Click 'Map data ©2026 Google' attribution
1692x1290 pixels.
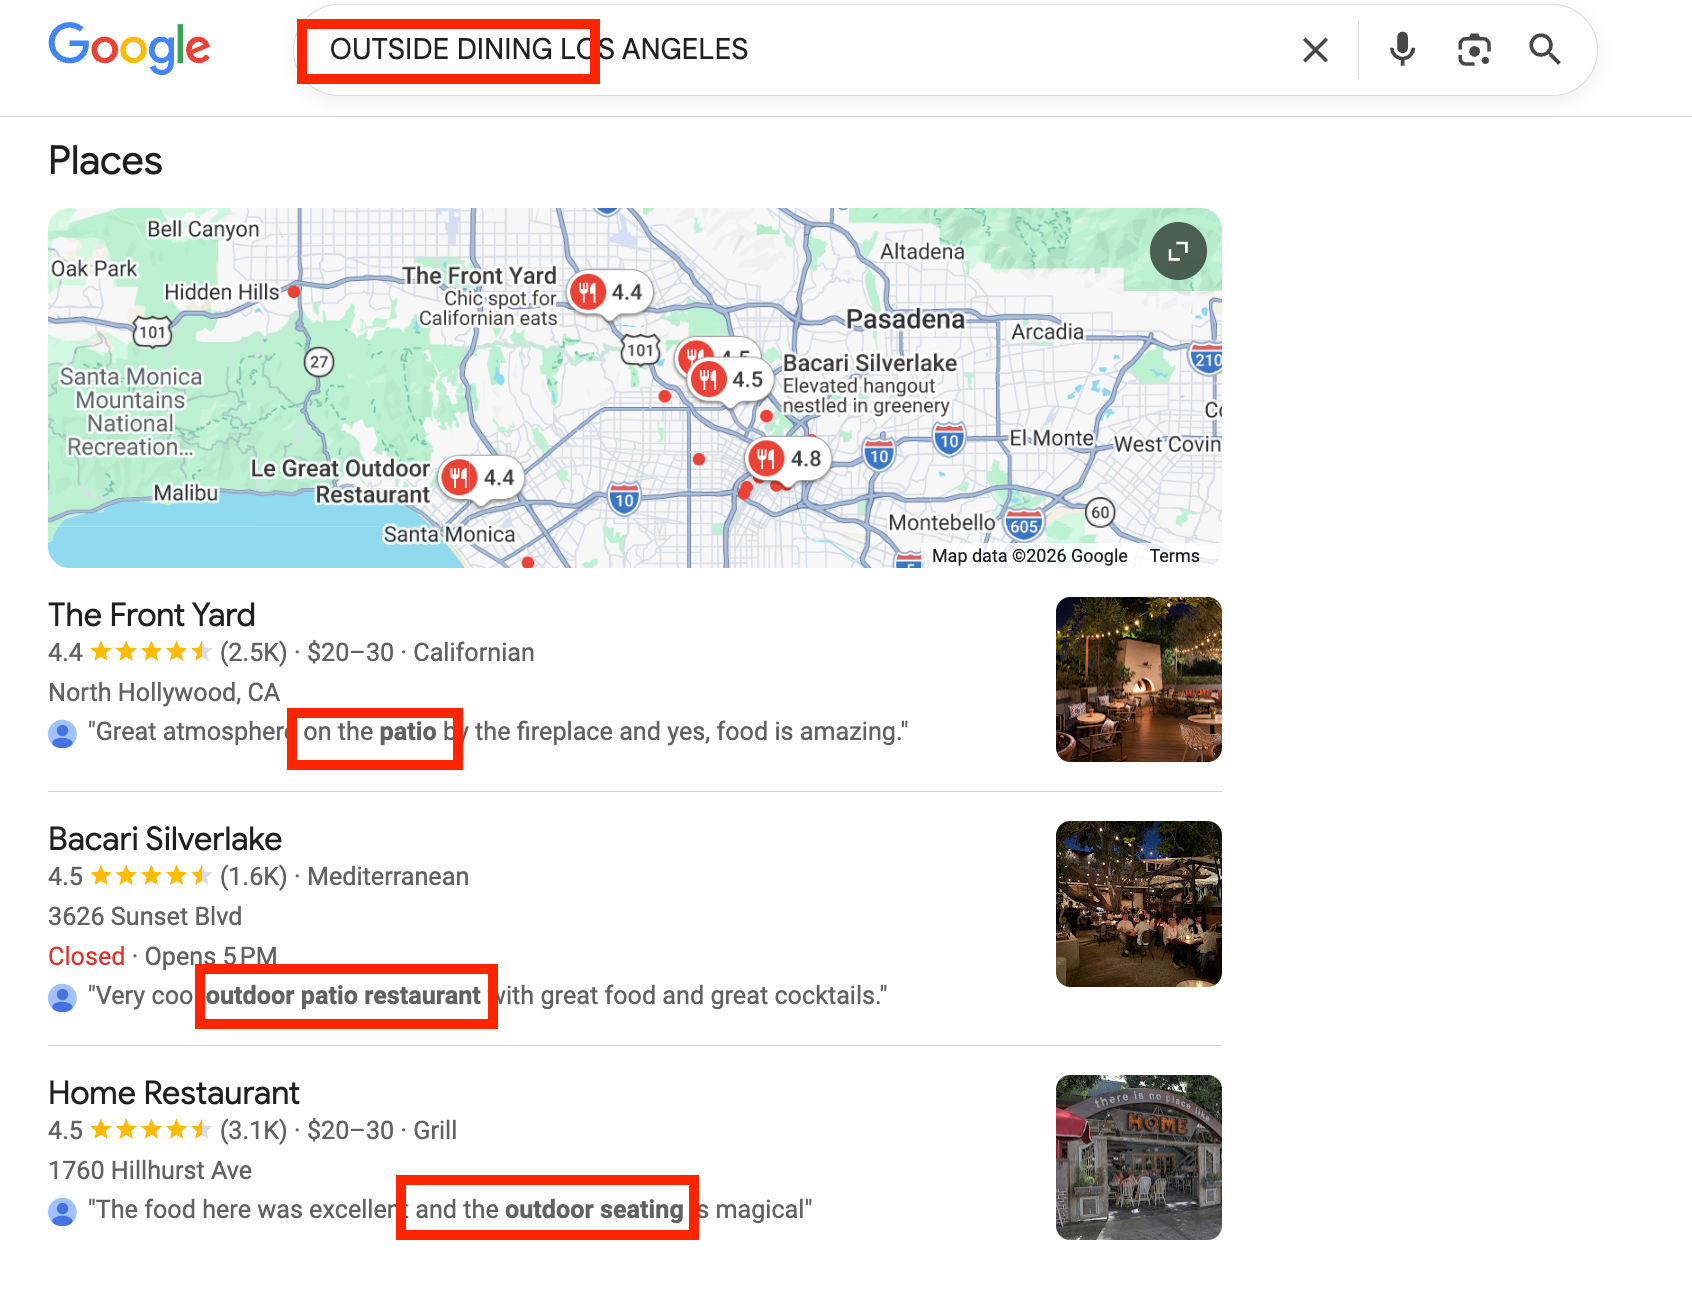[x=1029, y=556]
